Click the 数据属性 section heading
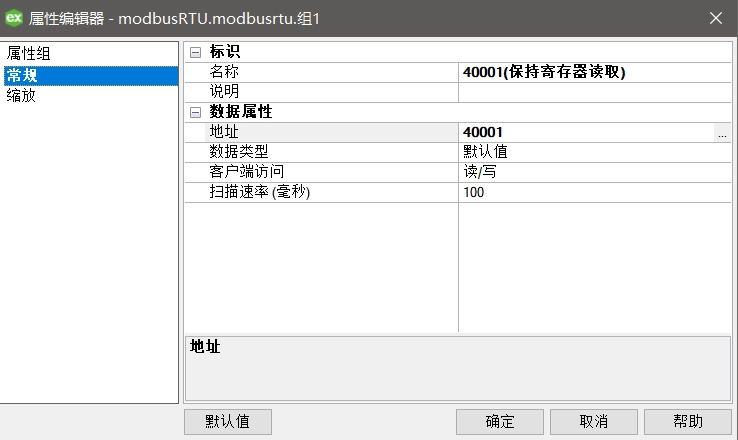 (241, 112)
